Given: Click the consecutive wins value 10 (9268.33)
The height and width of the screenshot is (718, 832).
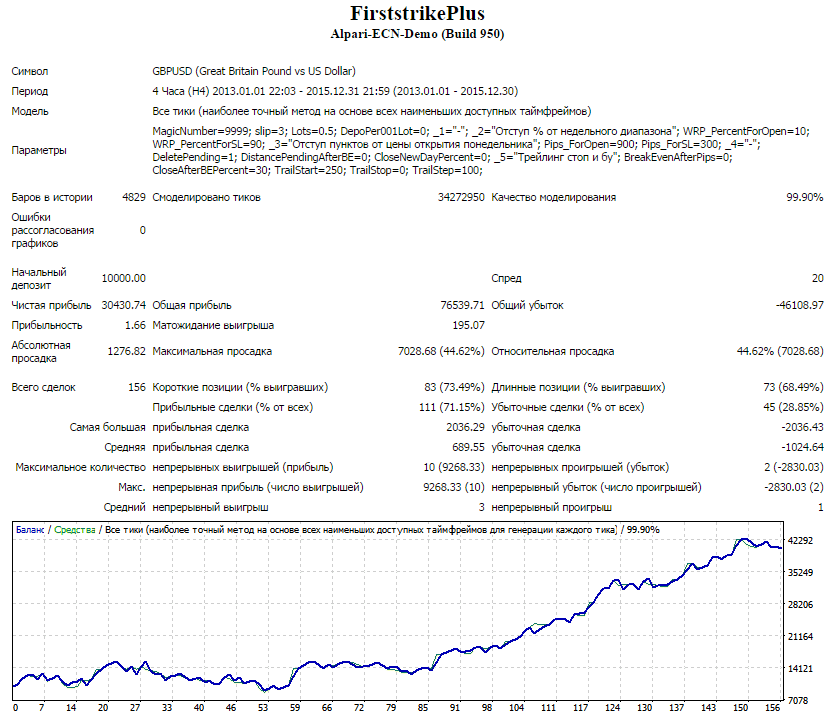Looking at the screenshot, I should coord(454,468).
